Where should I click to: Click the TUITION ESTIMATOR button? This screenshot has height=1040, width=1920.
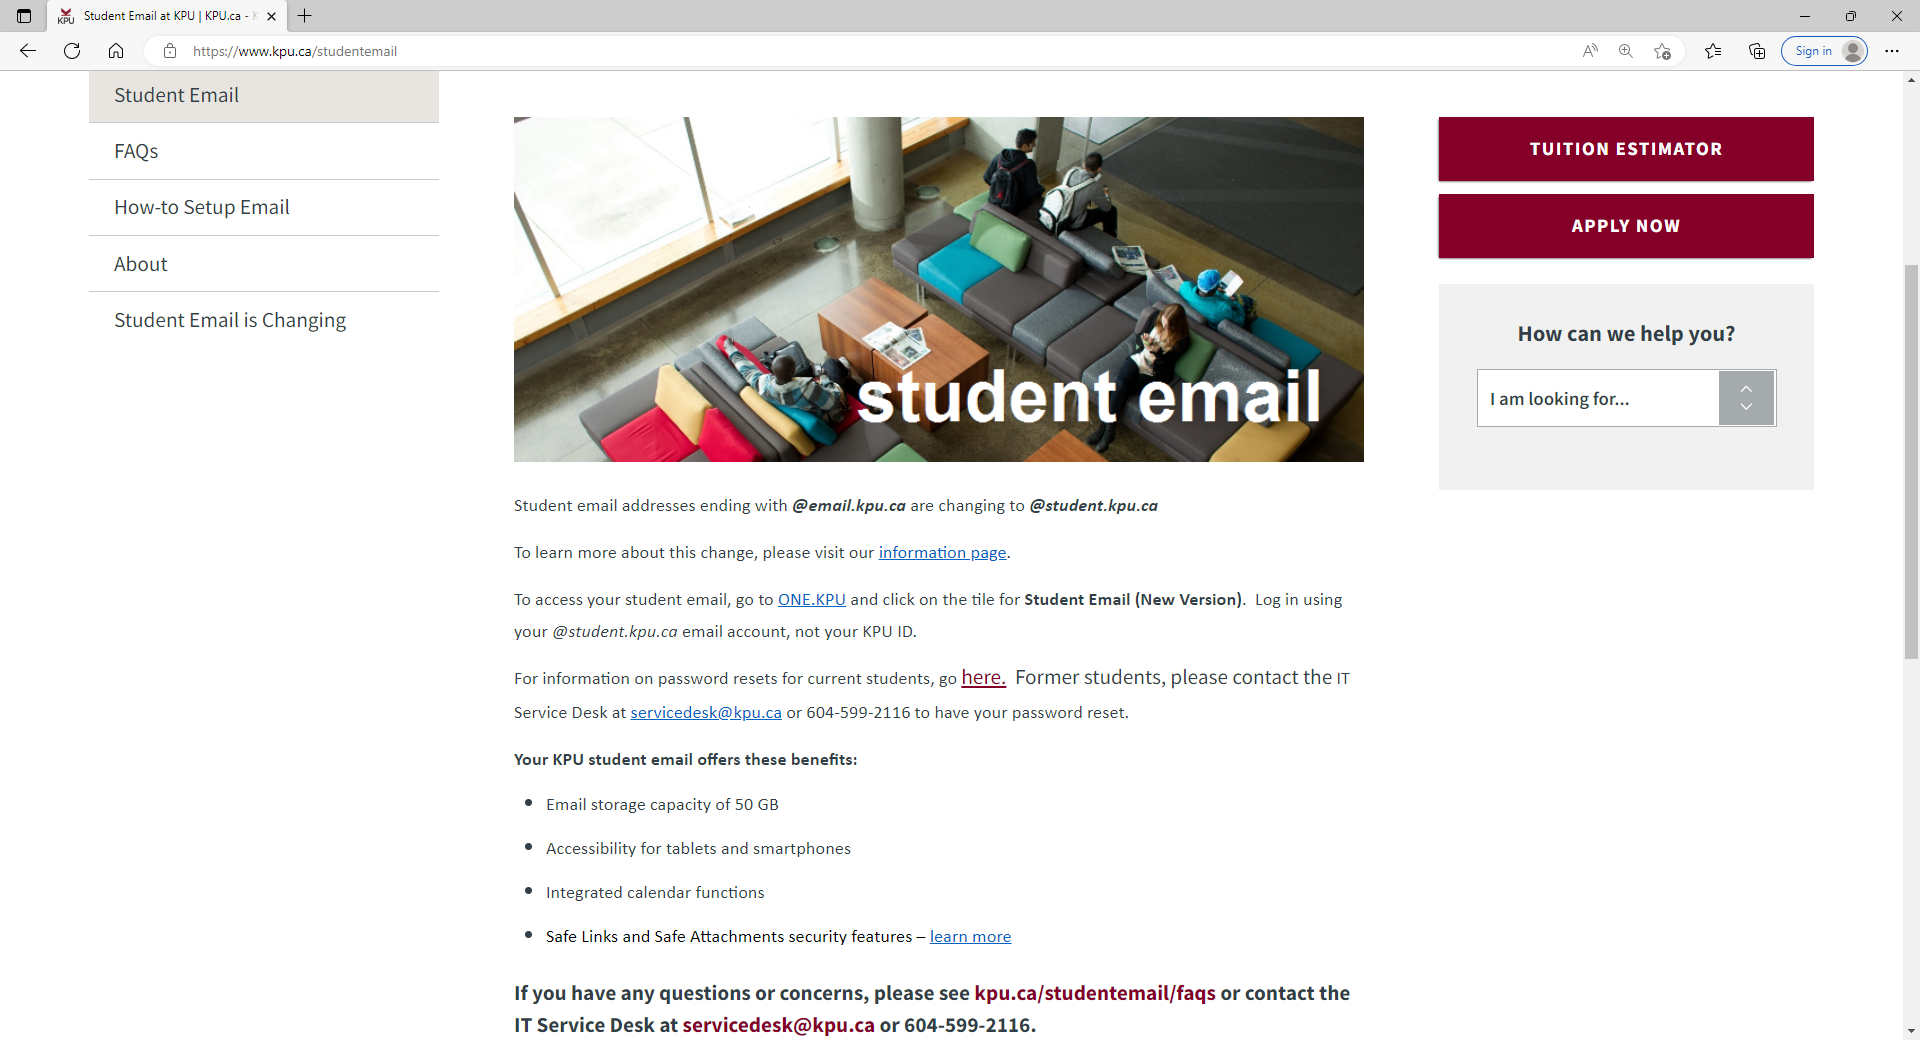pos(1625,149)
